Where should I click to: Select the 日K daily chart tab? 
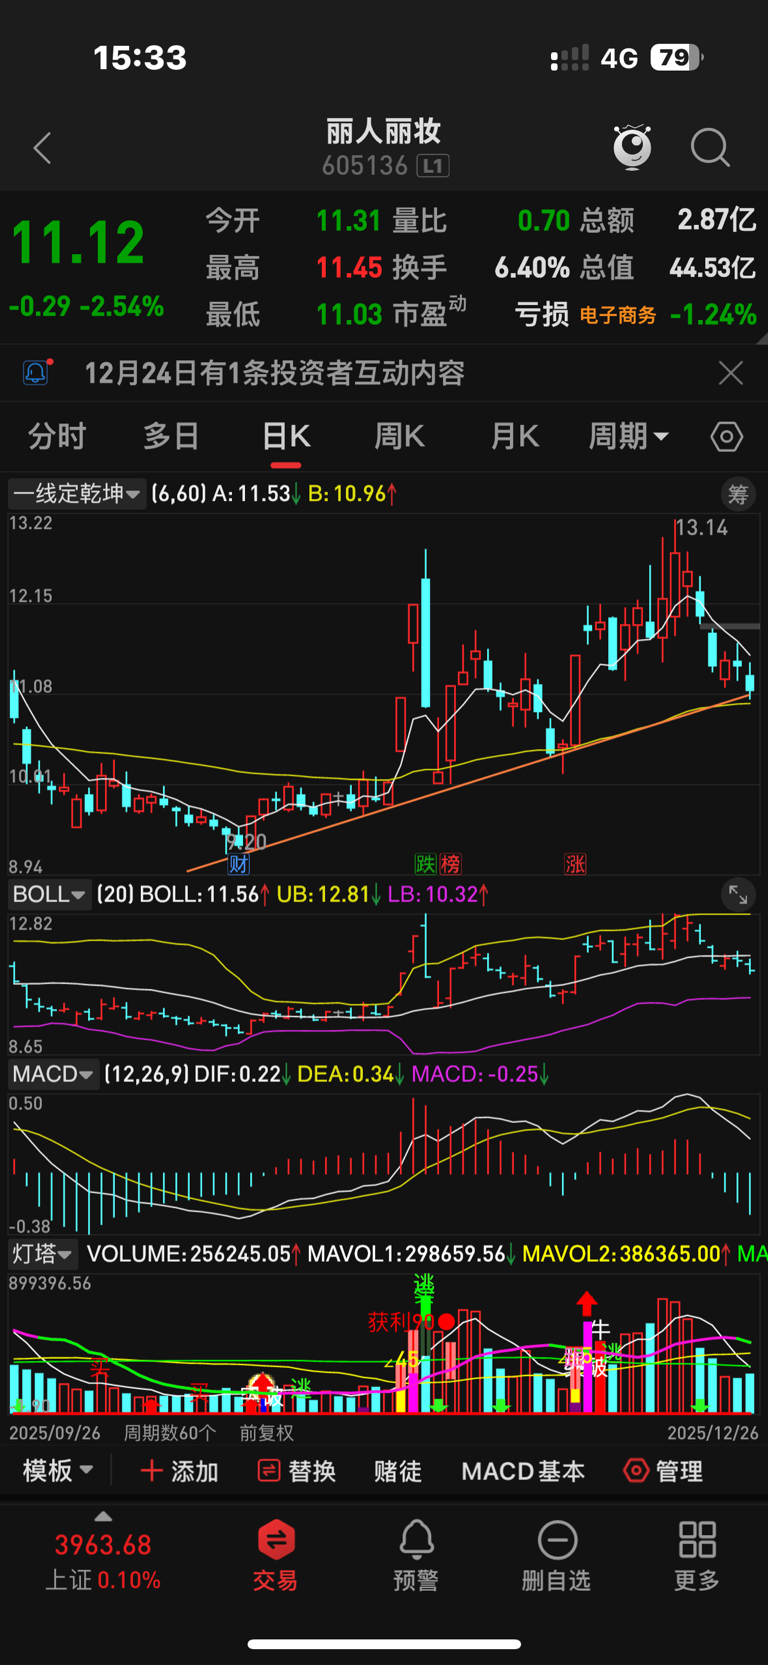click(x=286, y=437)
